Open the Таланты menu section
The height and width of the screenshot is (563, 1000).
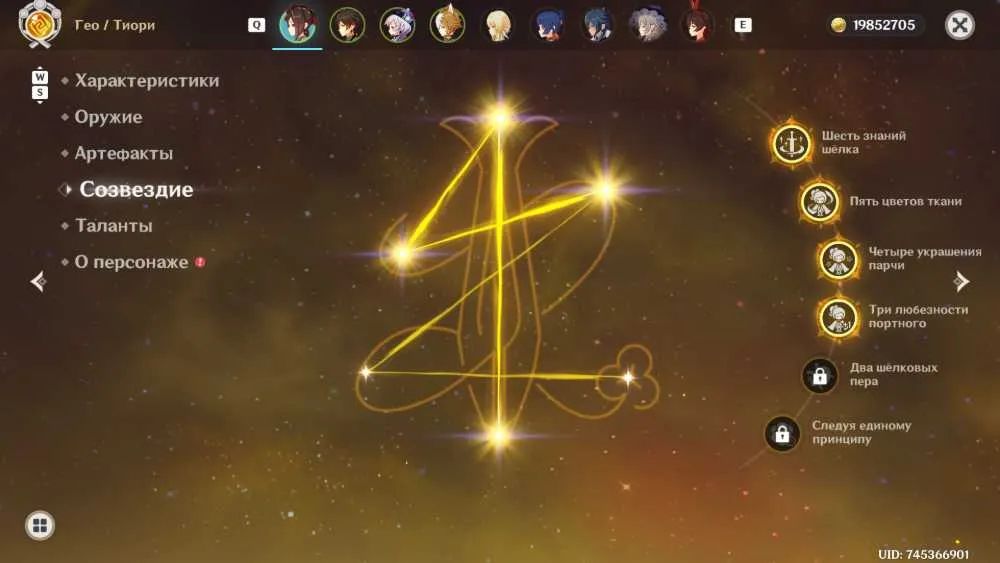point(114,226)
